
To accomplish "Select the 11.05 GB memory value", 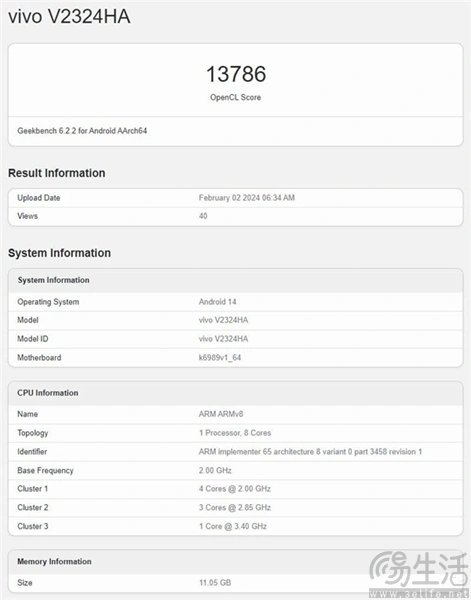I will click(215, 583).
